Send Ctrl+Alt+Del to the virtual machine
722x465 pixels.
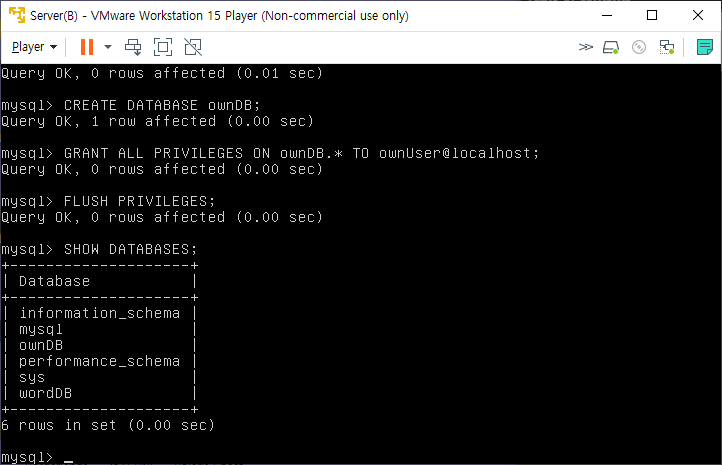pos(133,47)
